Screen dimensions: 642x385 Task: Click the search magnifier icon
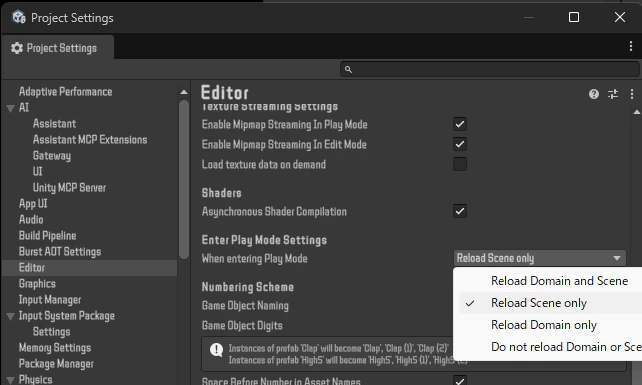pyautogui.click(x=348, y=69)
